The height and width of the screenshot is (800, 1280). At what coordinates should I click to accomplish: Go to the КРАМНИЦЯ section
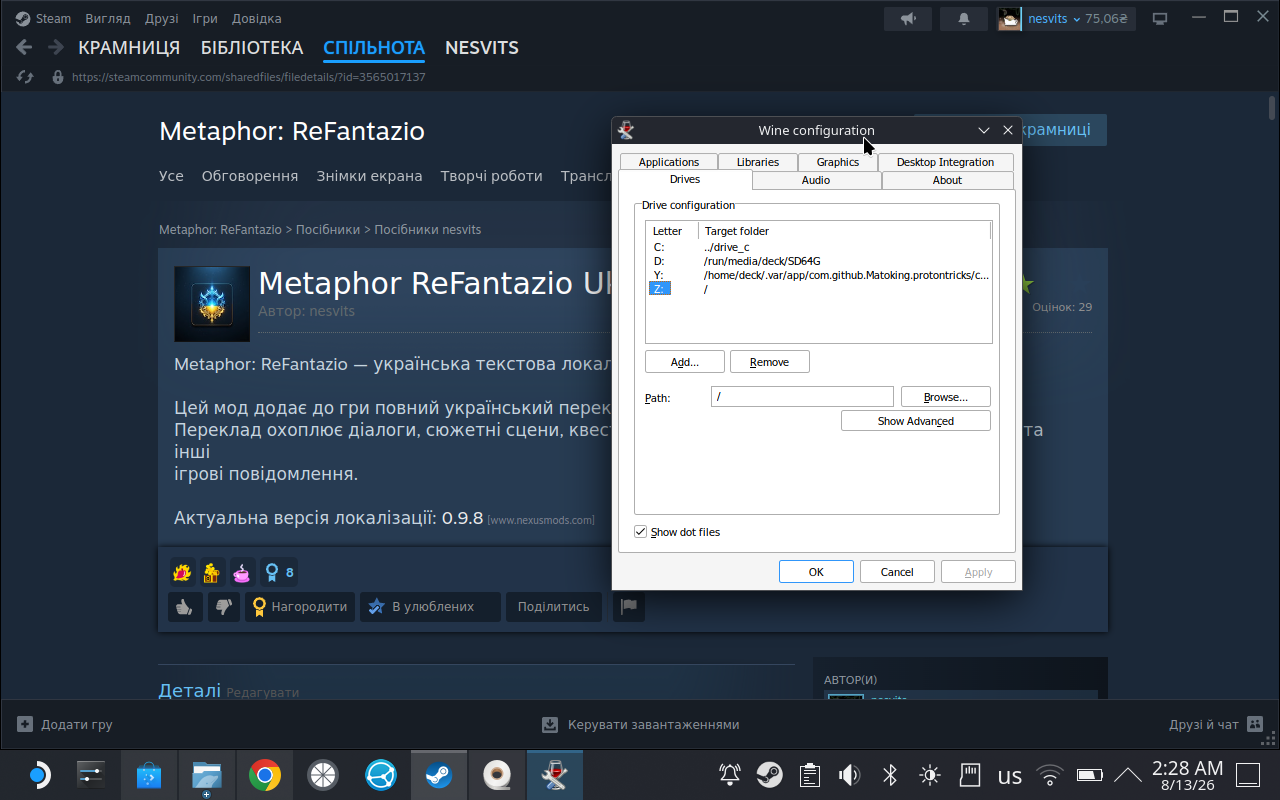pyautogui.click(x=129, y=47)
